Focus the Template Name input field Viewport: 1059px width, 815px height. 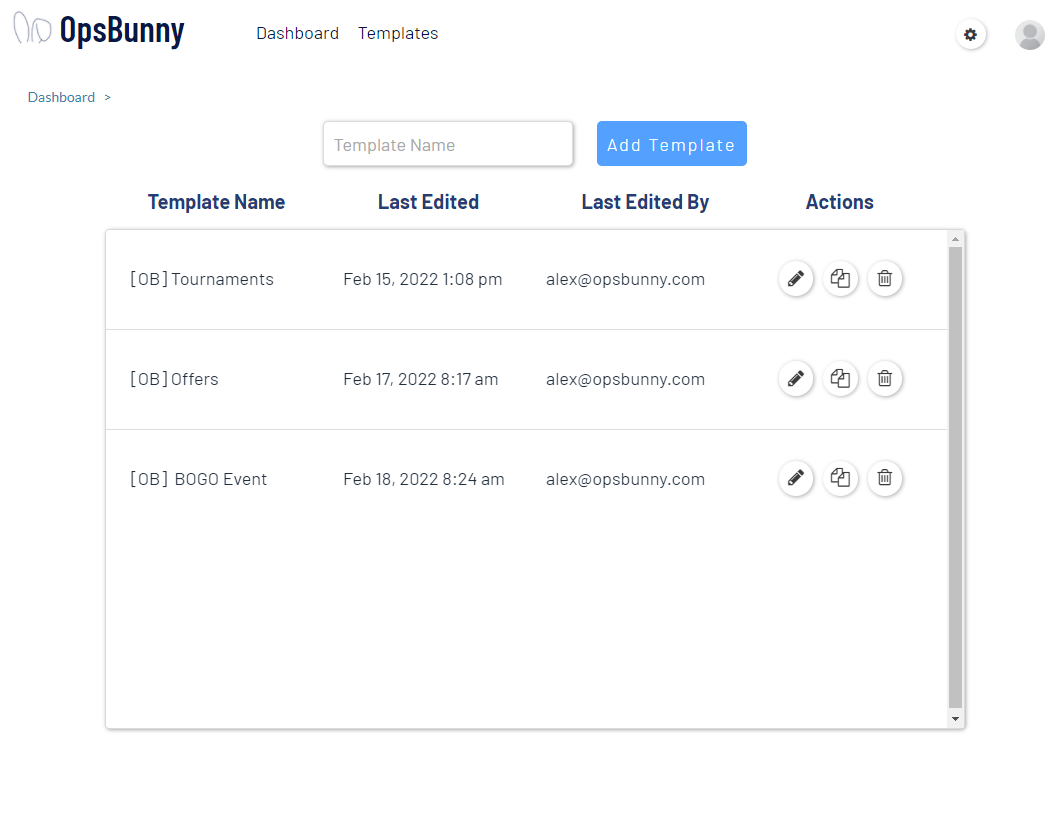coord(448,143)
